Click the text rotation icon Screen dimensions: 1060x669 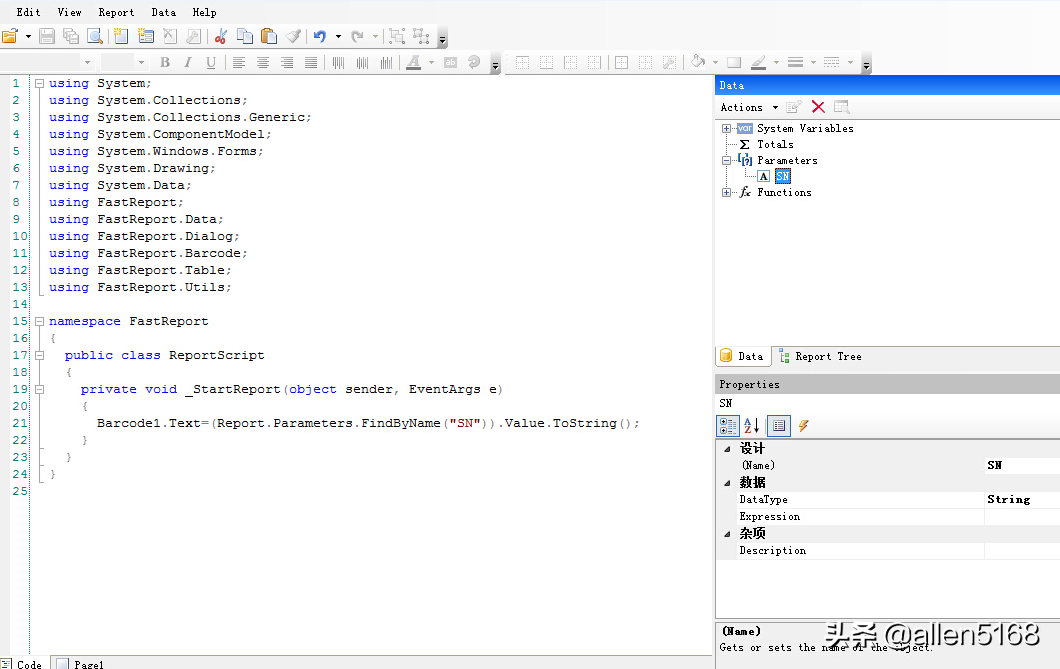point(474,62)
